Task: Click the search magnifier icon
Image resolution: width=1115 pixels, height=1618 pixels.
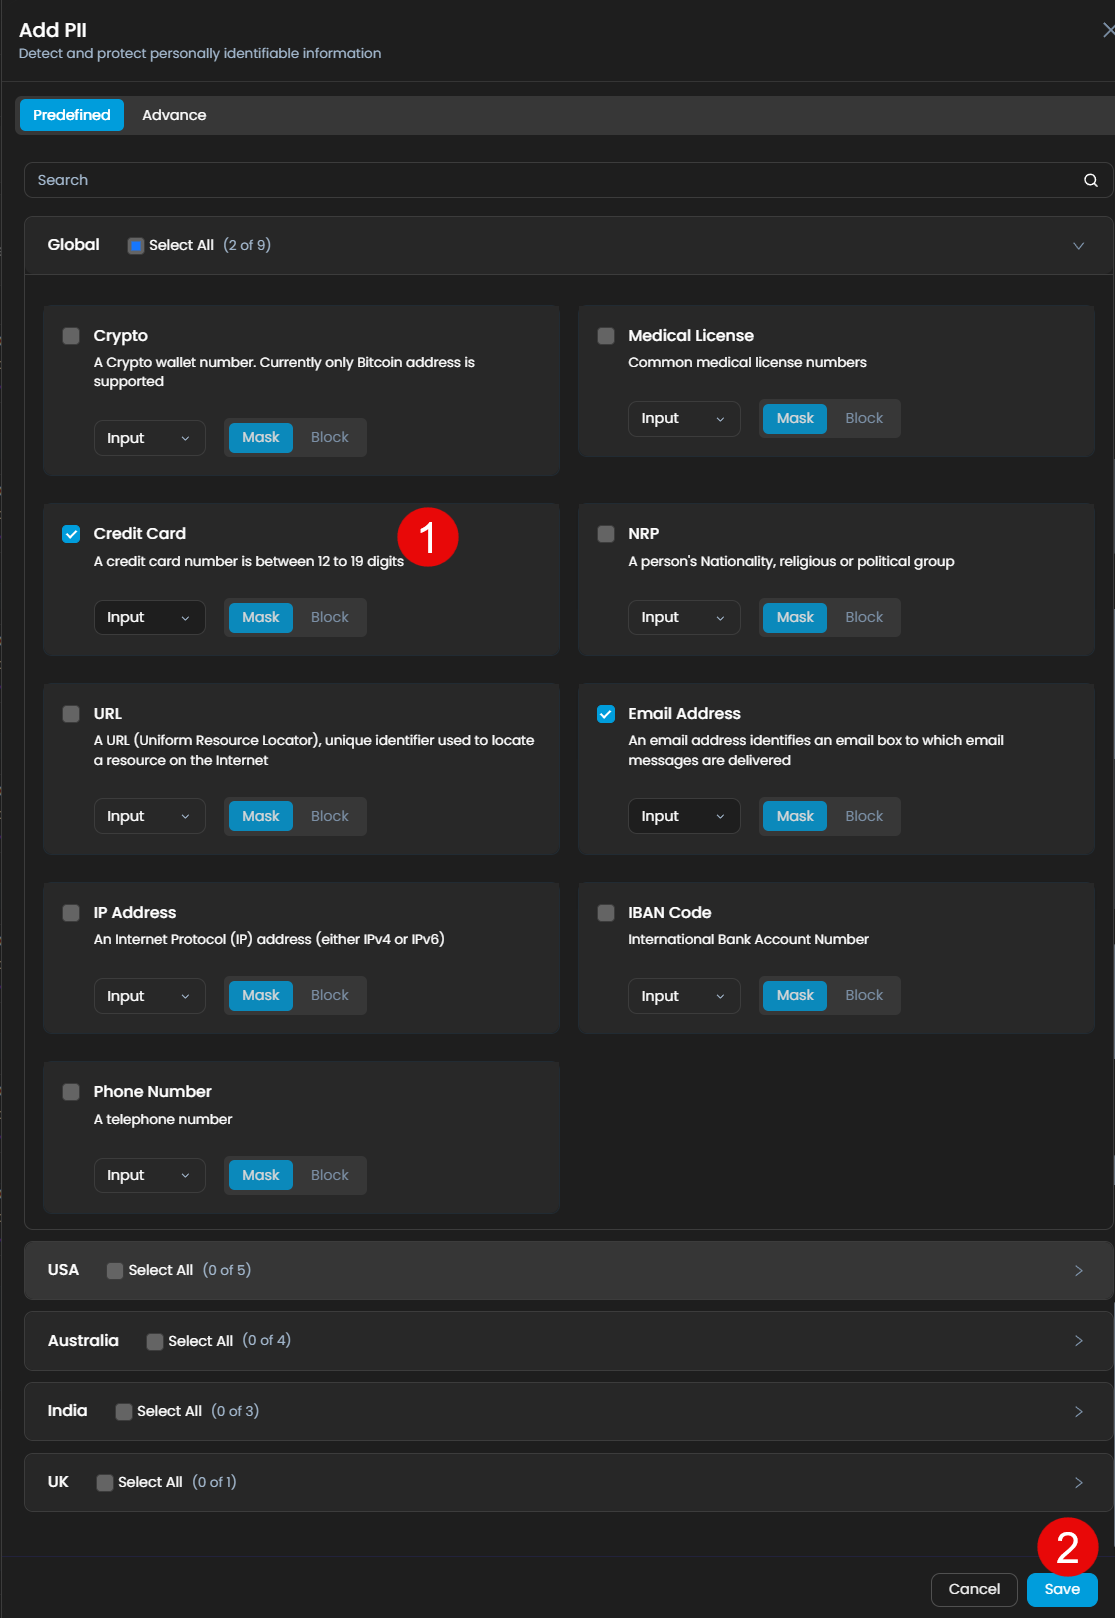Action: click(1090, 180)
